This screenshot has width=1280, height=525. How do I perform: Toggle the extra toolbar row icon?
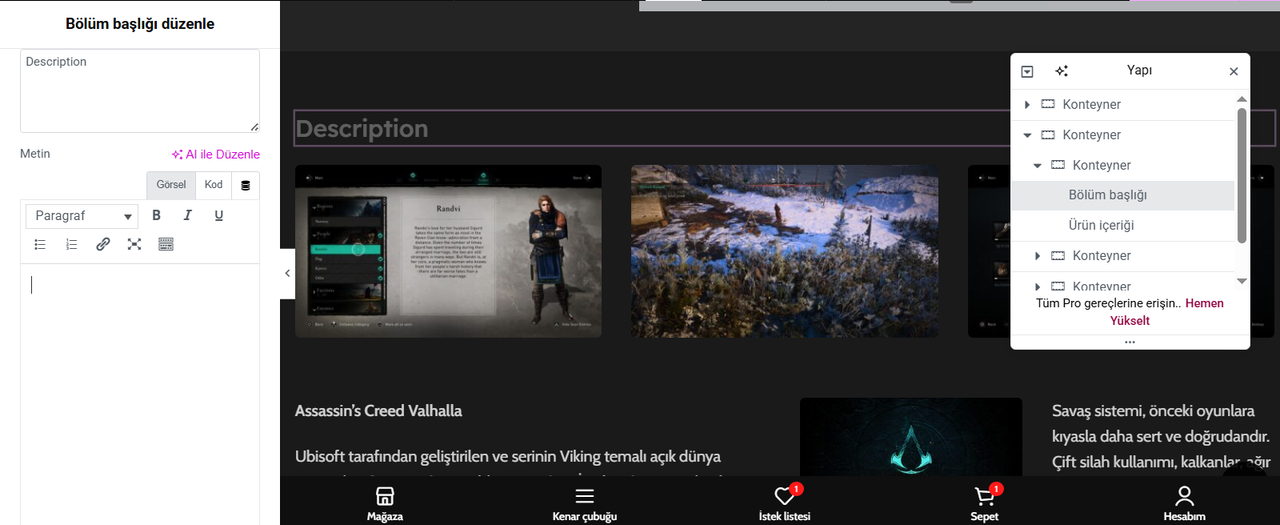166,244
